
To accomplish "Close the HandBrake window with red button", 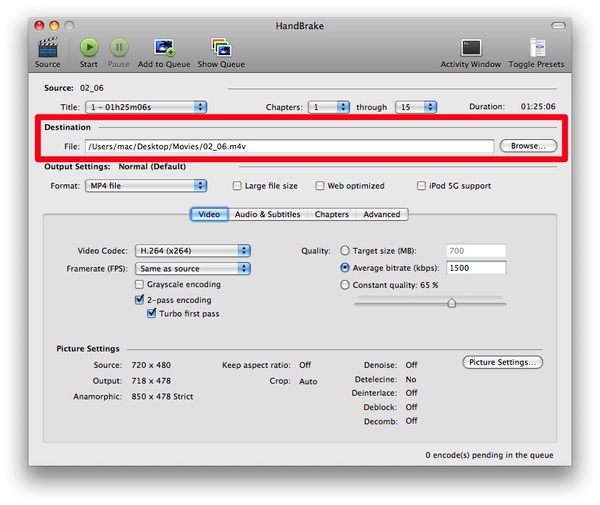I will click(x=39, y=26).
